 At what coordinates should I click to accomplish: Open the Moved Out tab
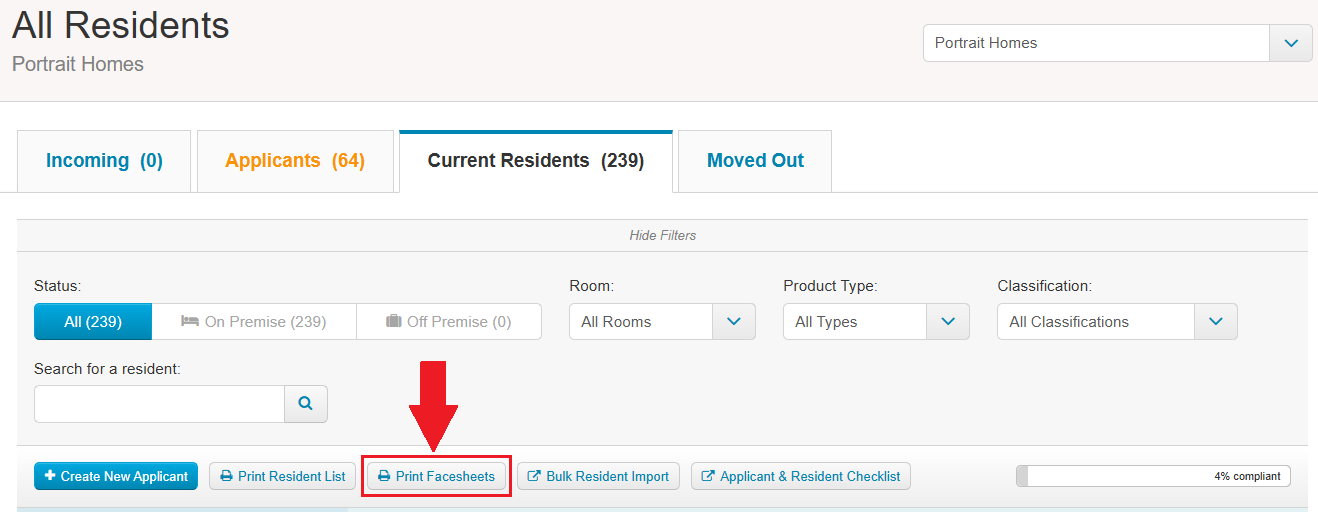pyautogui.click(x=755, y=161)
